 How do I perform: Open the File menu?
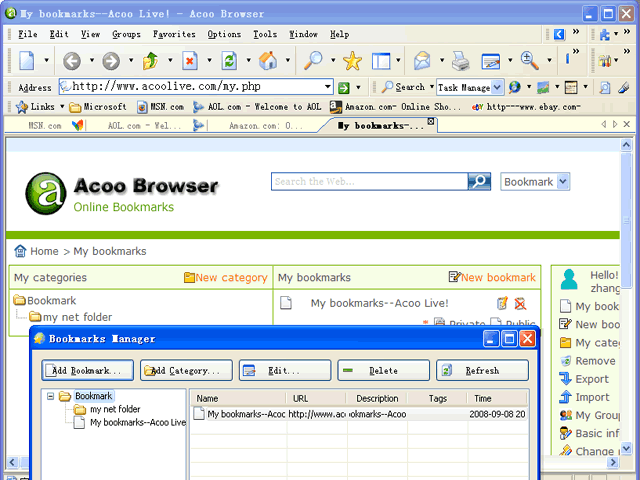[x=28, y=34]
